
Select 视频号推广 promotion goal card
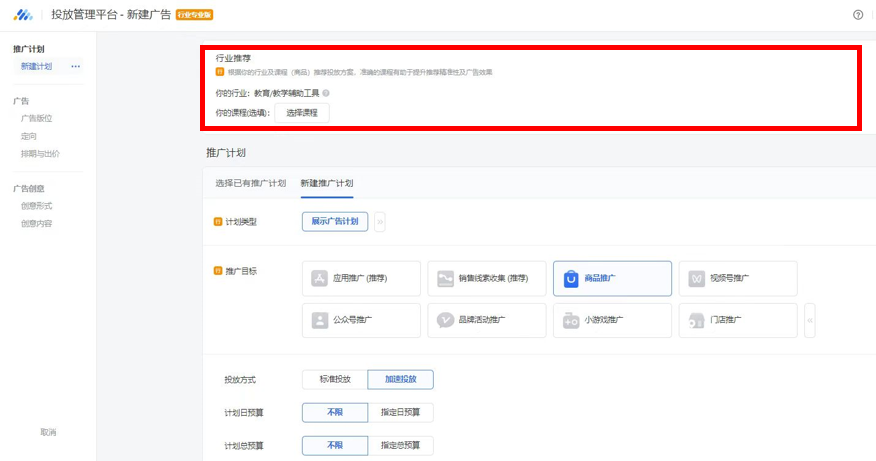click(x=738, y=278)
